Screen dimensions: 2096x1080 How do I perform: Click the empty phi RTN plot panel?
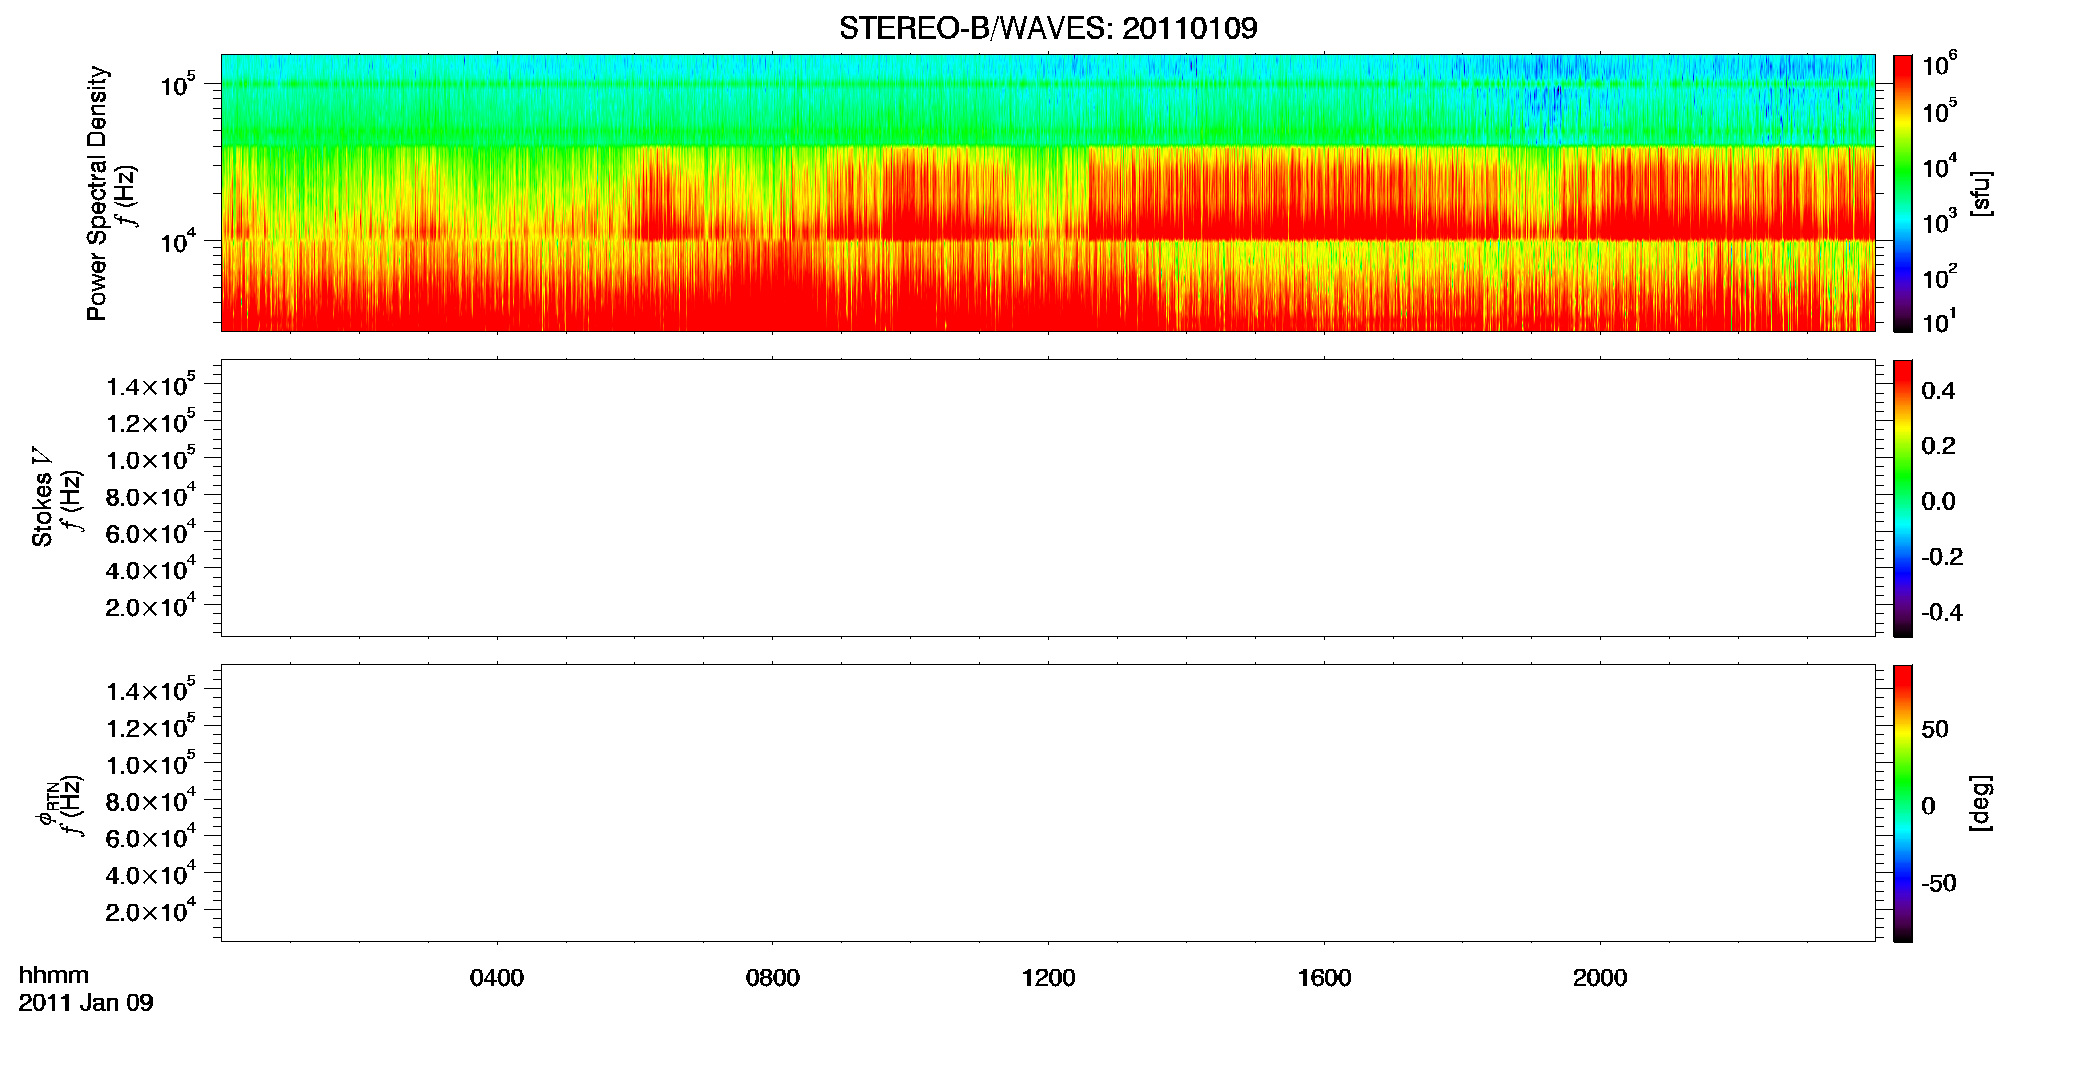(1048, 803)
